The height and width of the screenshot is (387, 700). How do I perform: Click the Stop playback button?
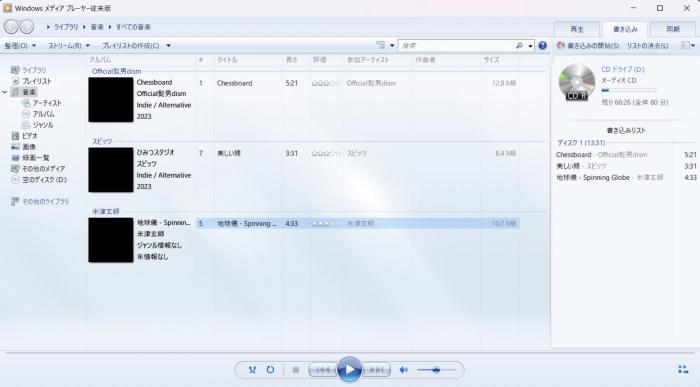coord(295,370)
